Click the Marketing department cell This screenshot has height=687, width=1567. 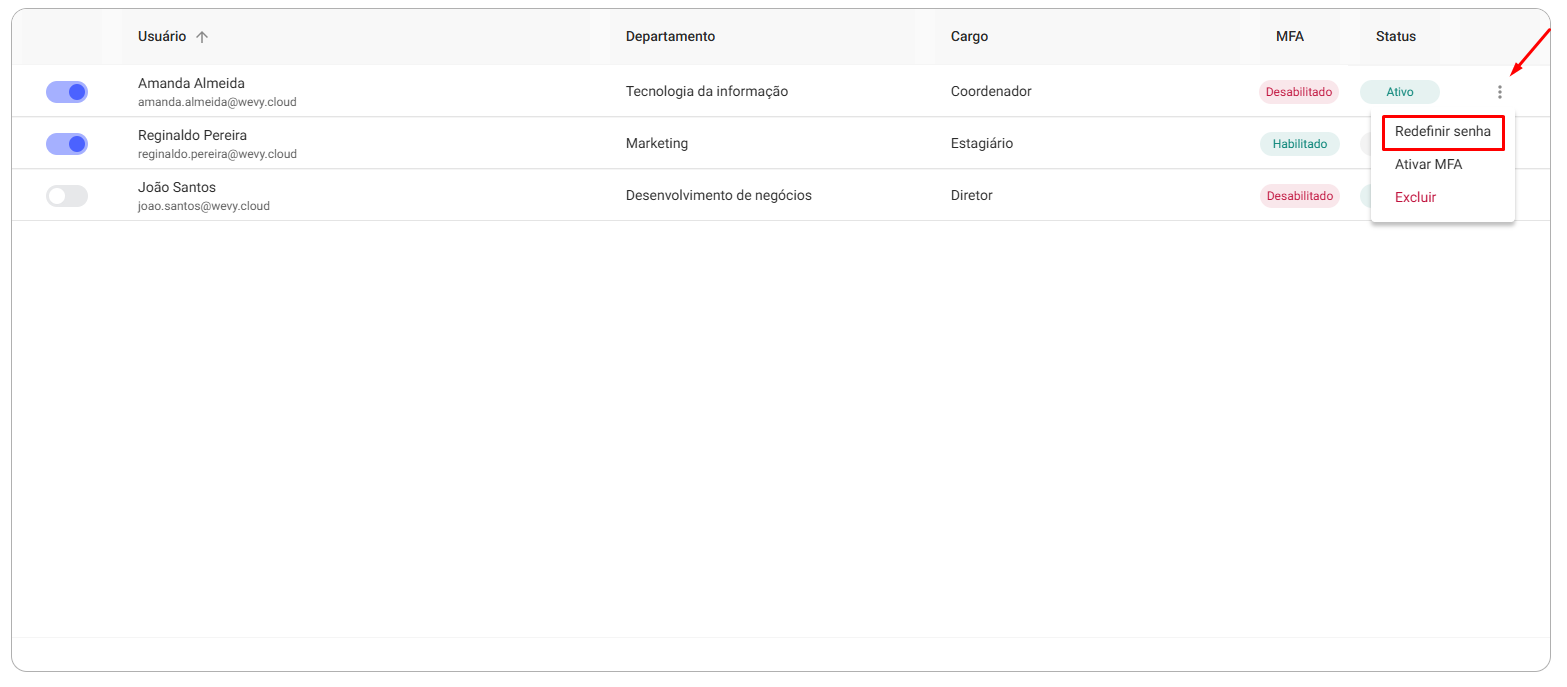click(657, 144)
